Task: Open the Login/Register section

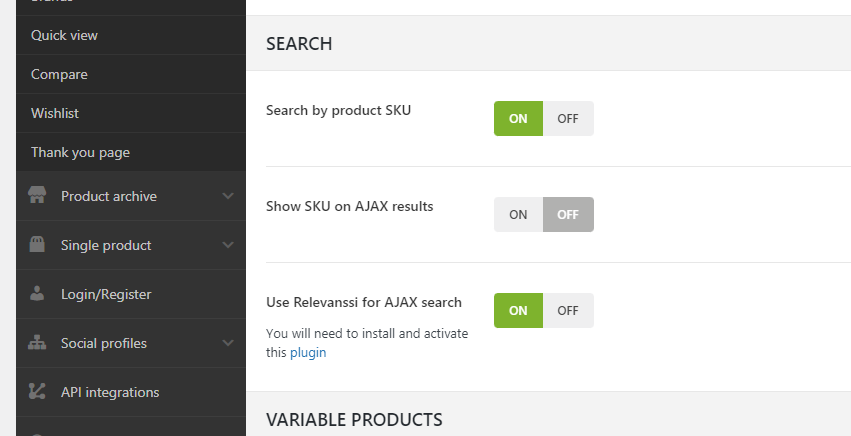Action: coord(106,294)
